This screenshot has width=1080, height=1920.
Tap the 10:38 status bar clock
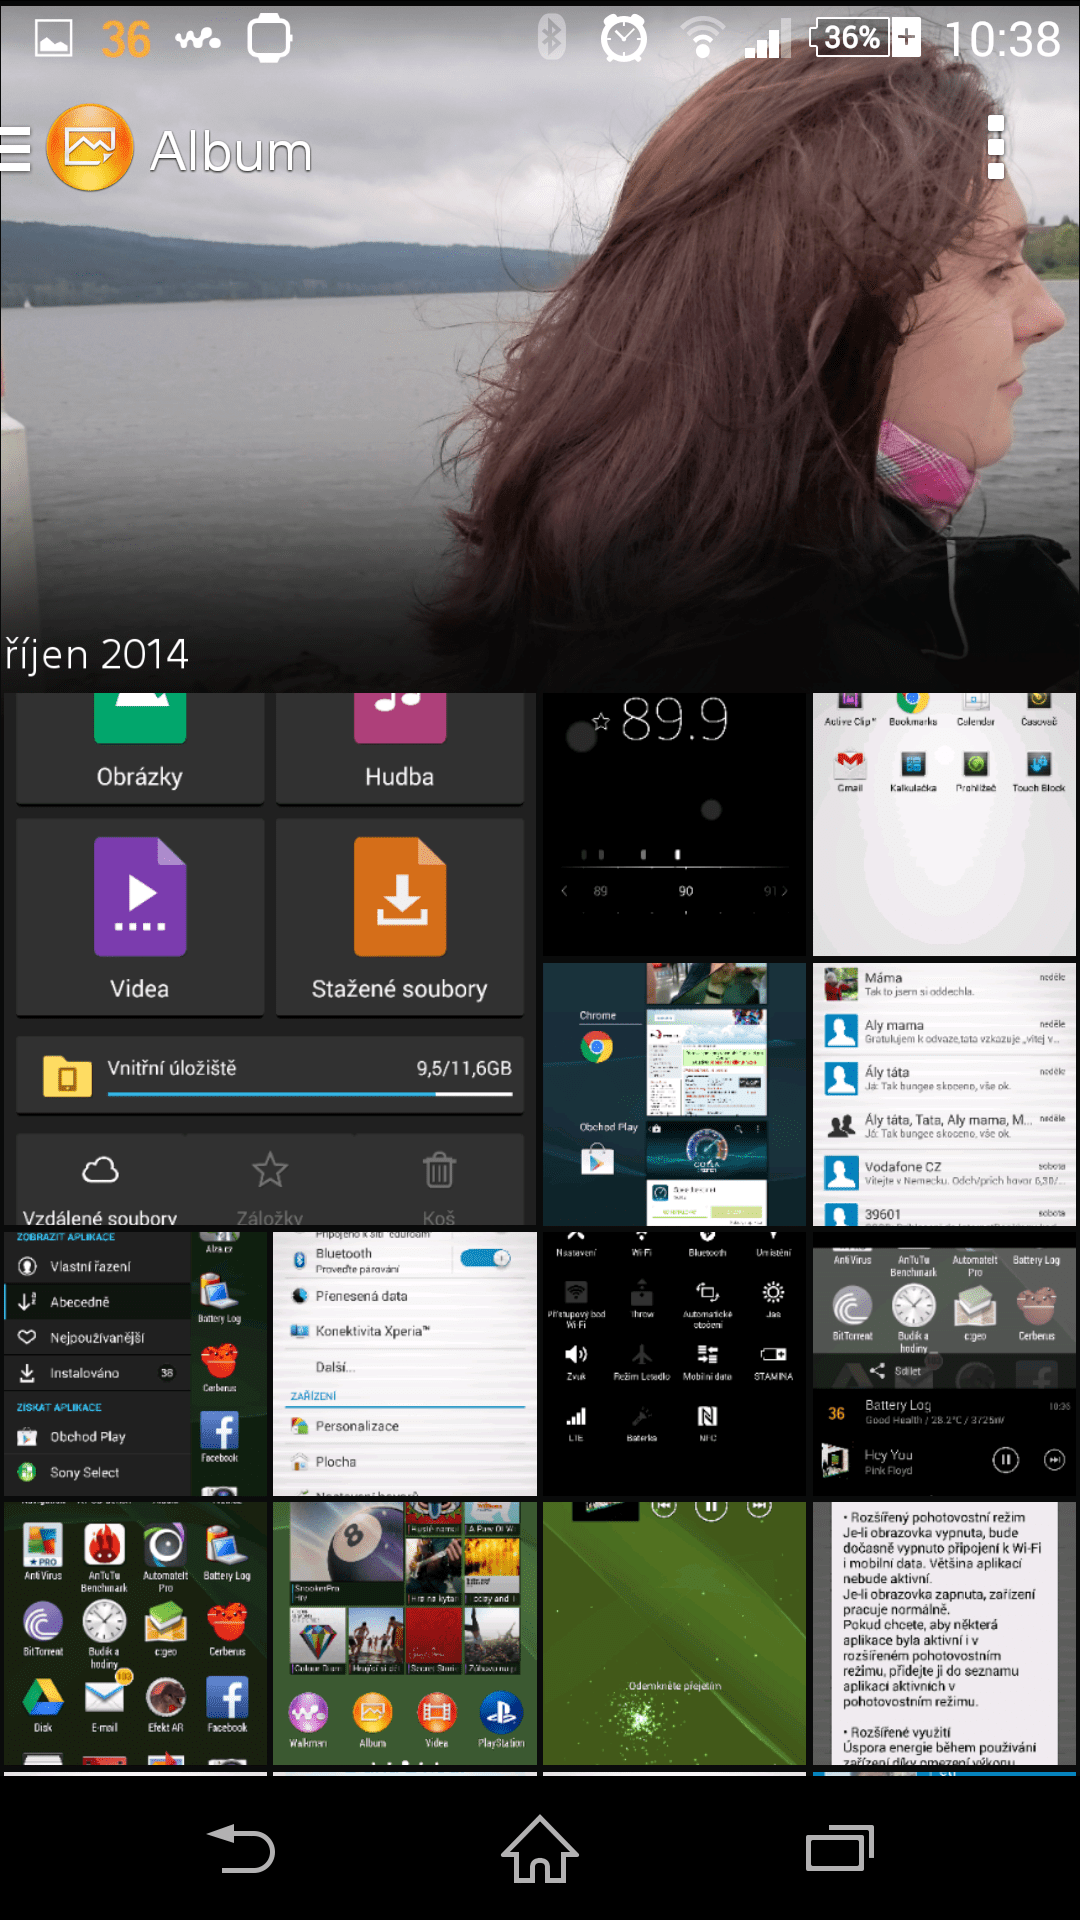1003,40
